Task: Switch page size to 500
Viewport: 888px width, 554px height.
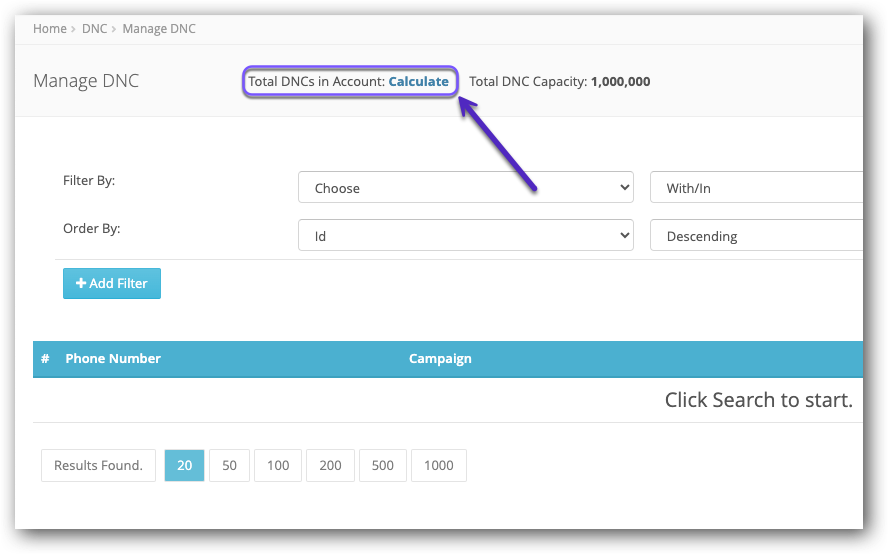Action: [383, 466]
